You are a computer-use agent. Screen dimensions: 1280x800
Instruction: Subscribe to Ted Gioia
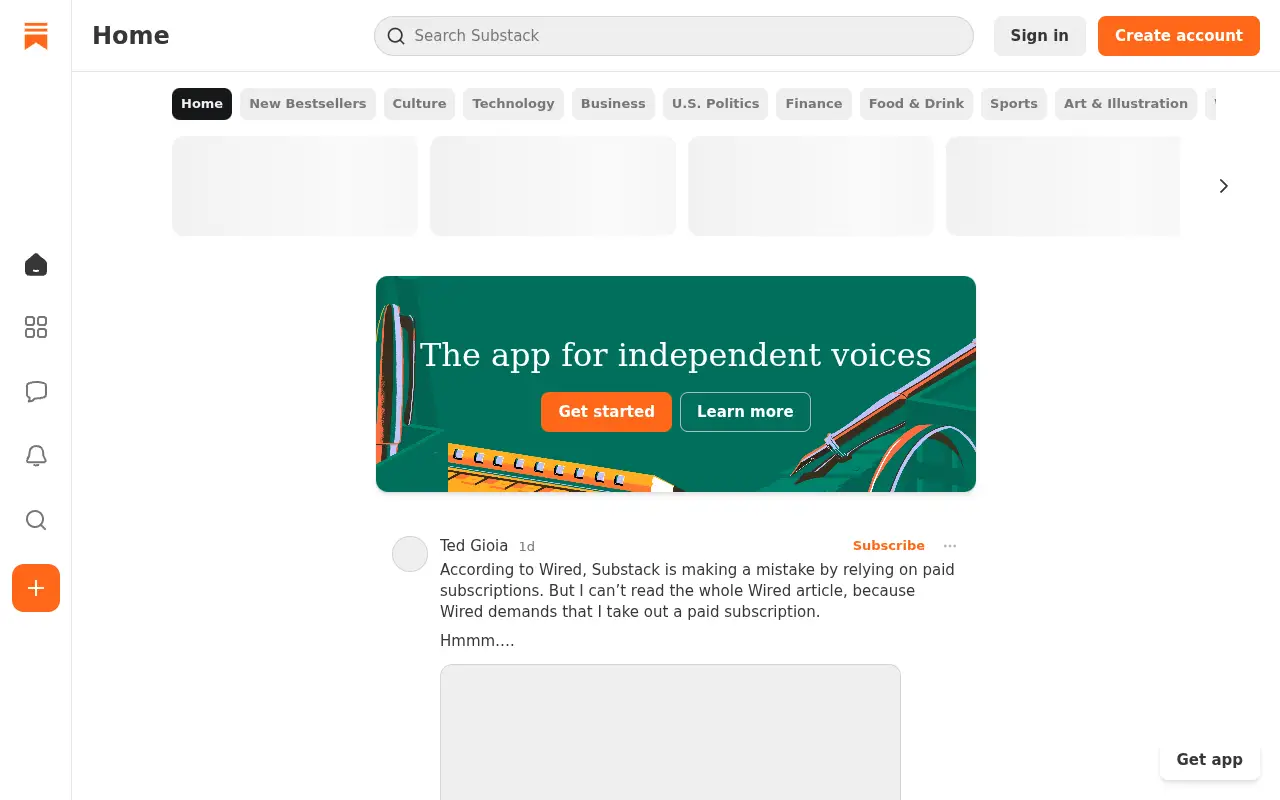coord(889,546)
